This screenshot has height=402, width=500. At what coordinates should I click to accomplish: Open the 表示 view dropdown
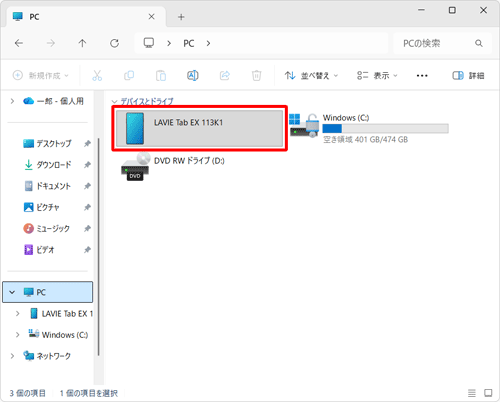[x=377, y=76]
